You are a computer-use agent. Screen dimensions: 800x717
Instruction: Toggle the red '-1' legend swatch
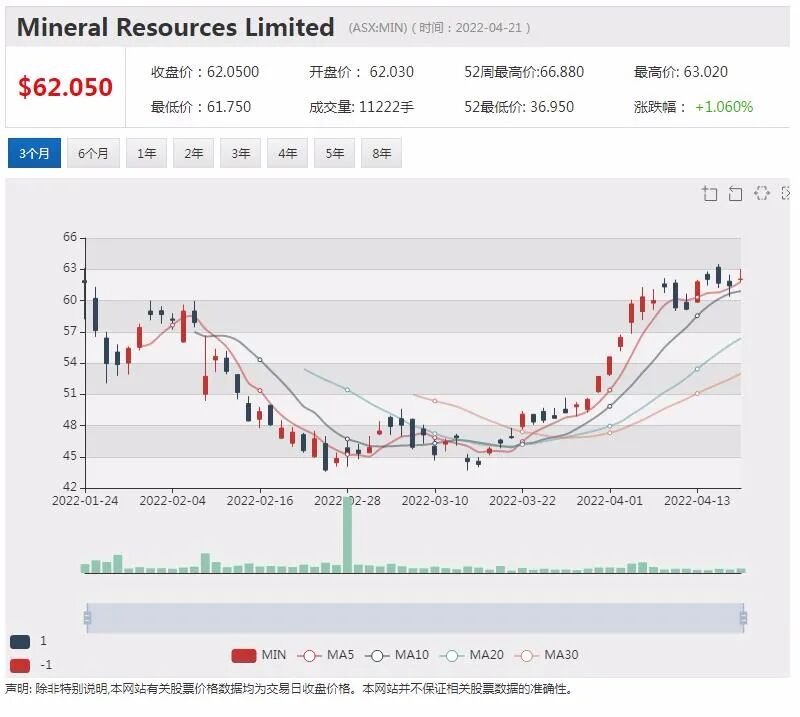(x=20, y=665)
